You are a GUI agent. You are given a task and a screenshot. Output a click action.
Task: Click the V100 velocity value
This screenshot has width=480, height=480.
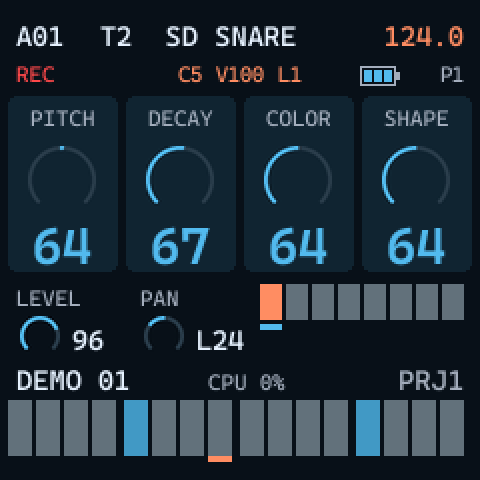(x=240, y=74)
